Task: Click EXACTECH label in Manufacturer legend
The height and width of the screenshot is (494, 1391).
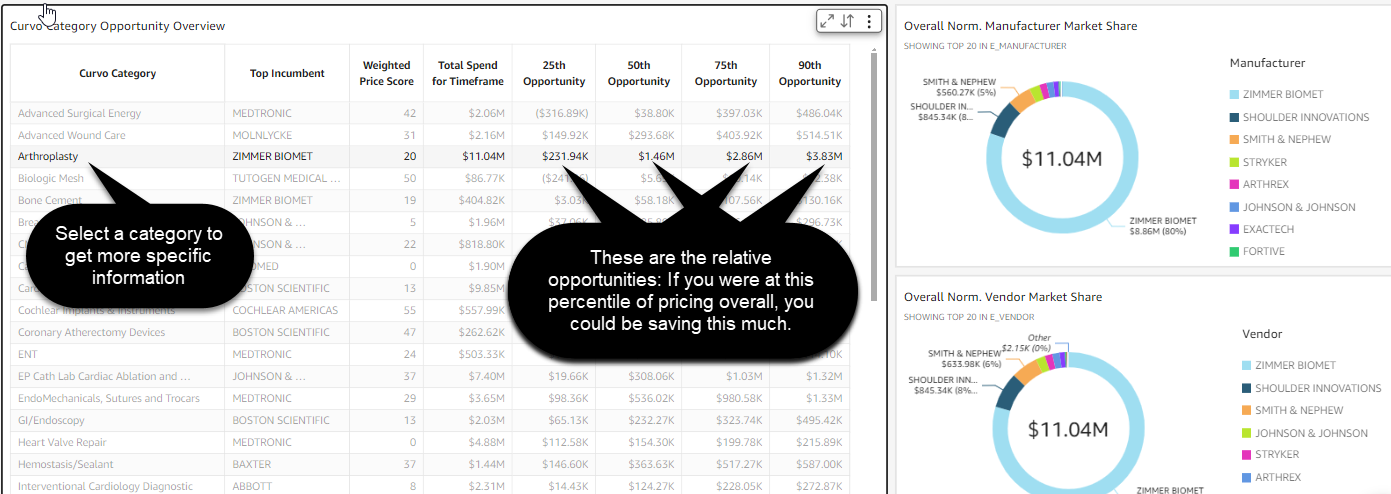Action: pos(1267,229)
